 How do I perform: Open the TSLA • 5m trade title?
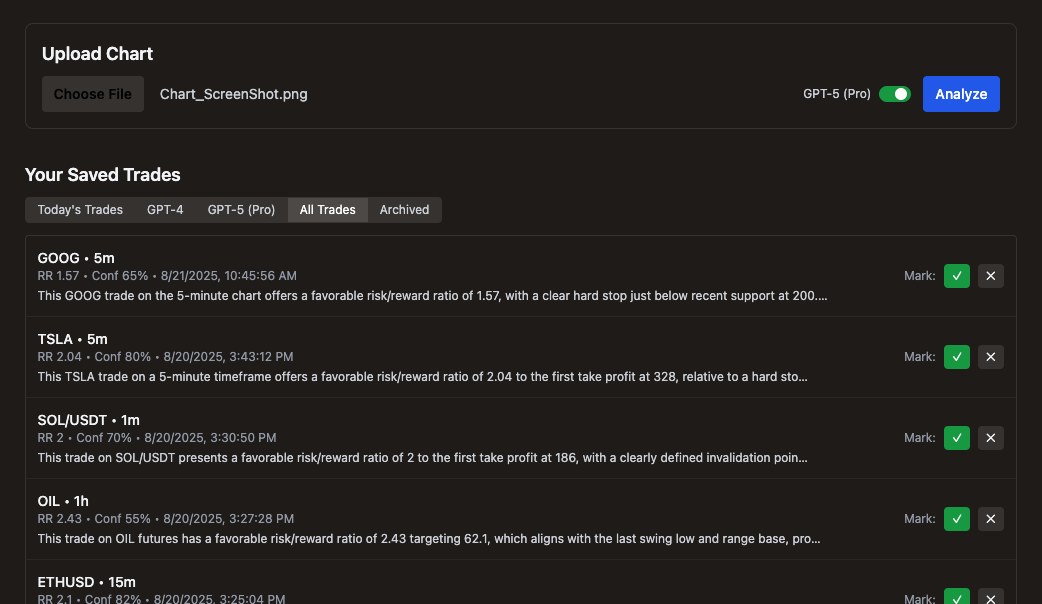pyautogui.click(x=72, y=339)
